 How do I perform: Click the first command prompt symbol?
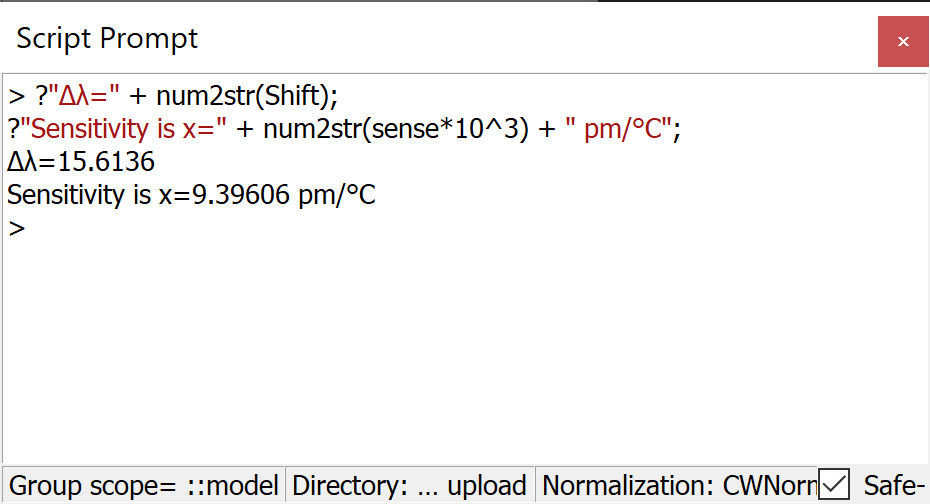(15, 96)
